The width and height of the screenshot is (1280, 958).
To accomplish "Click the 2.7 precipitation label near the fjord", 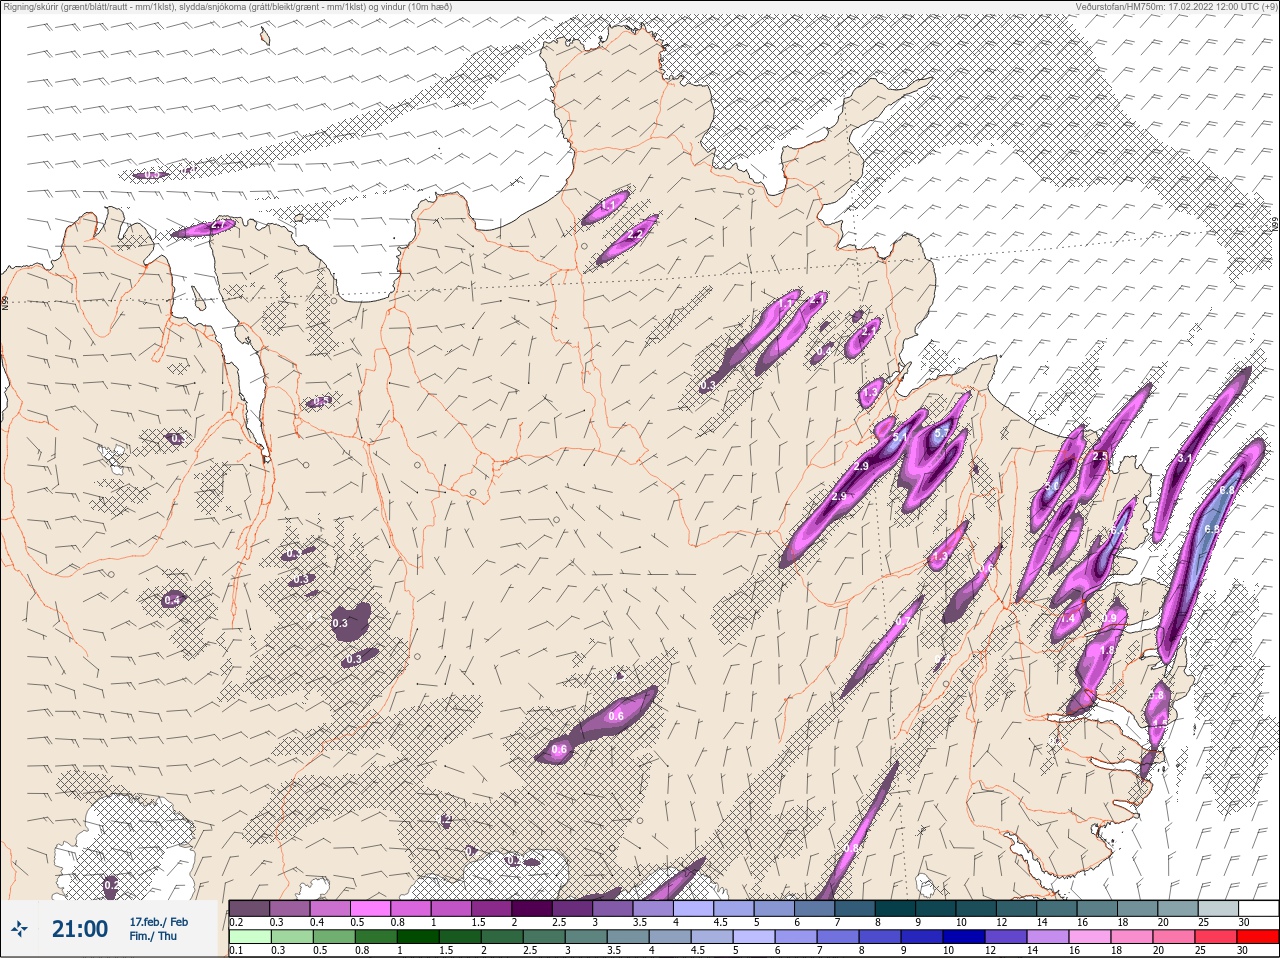I will click(x=220, y=225).
